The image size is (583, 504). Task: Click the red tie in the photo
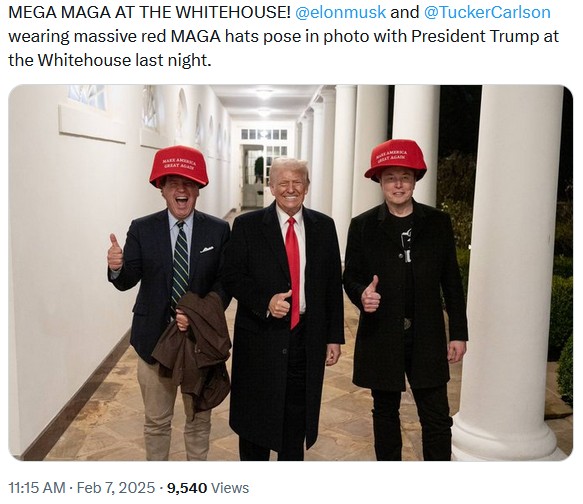point(293,272)
